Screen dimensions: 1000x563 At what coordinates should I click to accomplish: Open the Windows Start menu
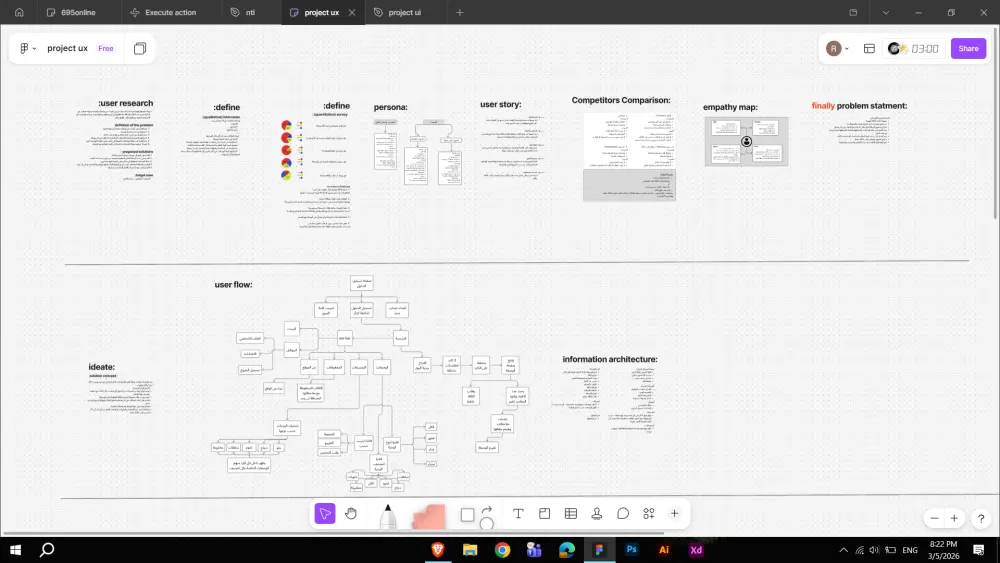[x=15, y=550]
